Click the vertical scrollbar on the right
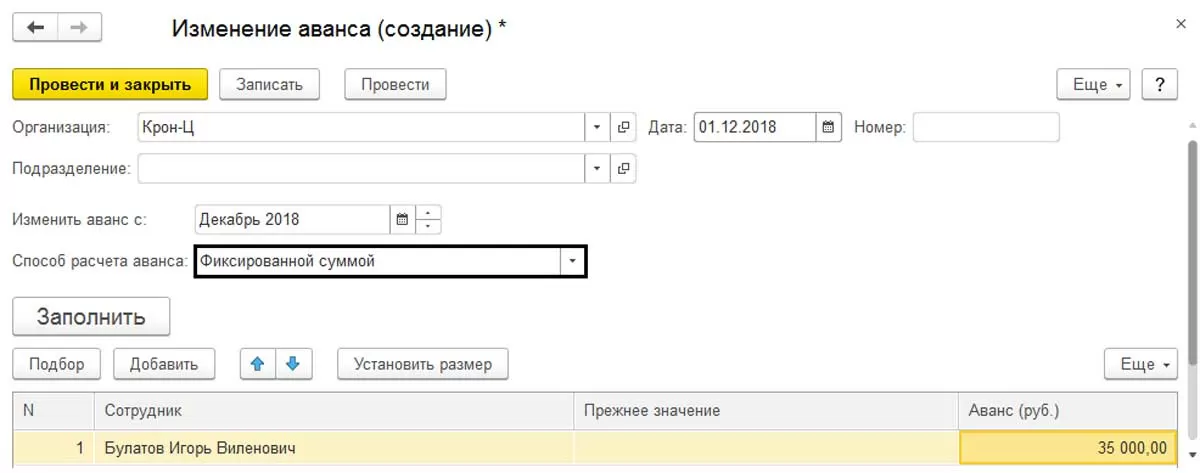1200x473 pixels. click(1191, 250)
